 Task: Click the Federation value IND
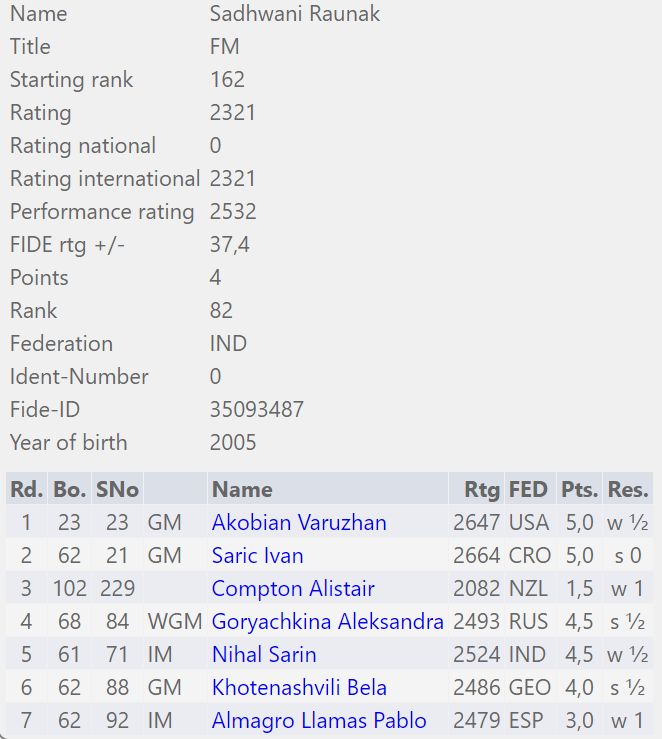pos(228,343)
